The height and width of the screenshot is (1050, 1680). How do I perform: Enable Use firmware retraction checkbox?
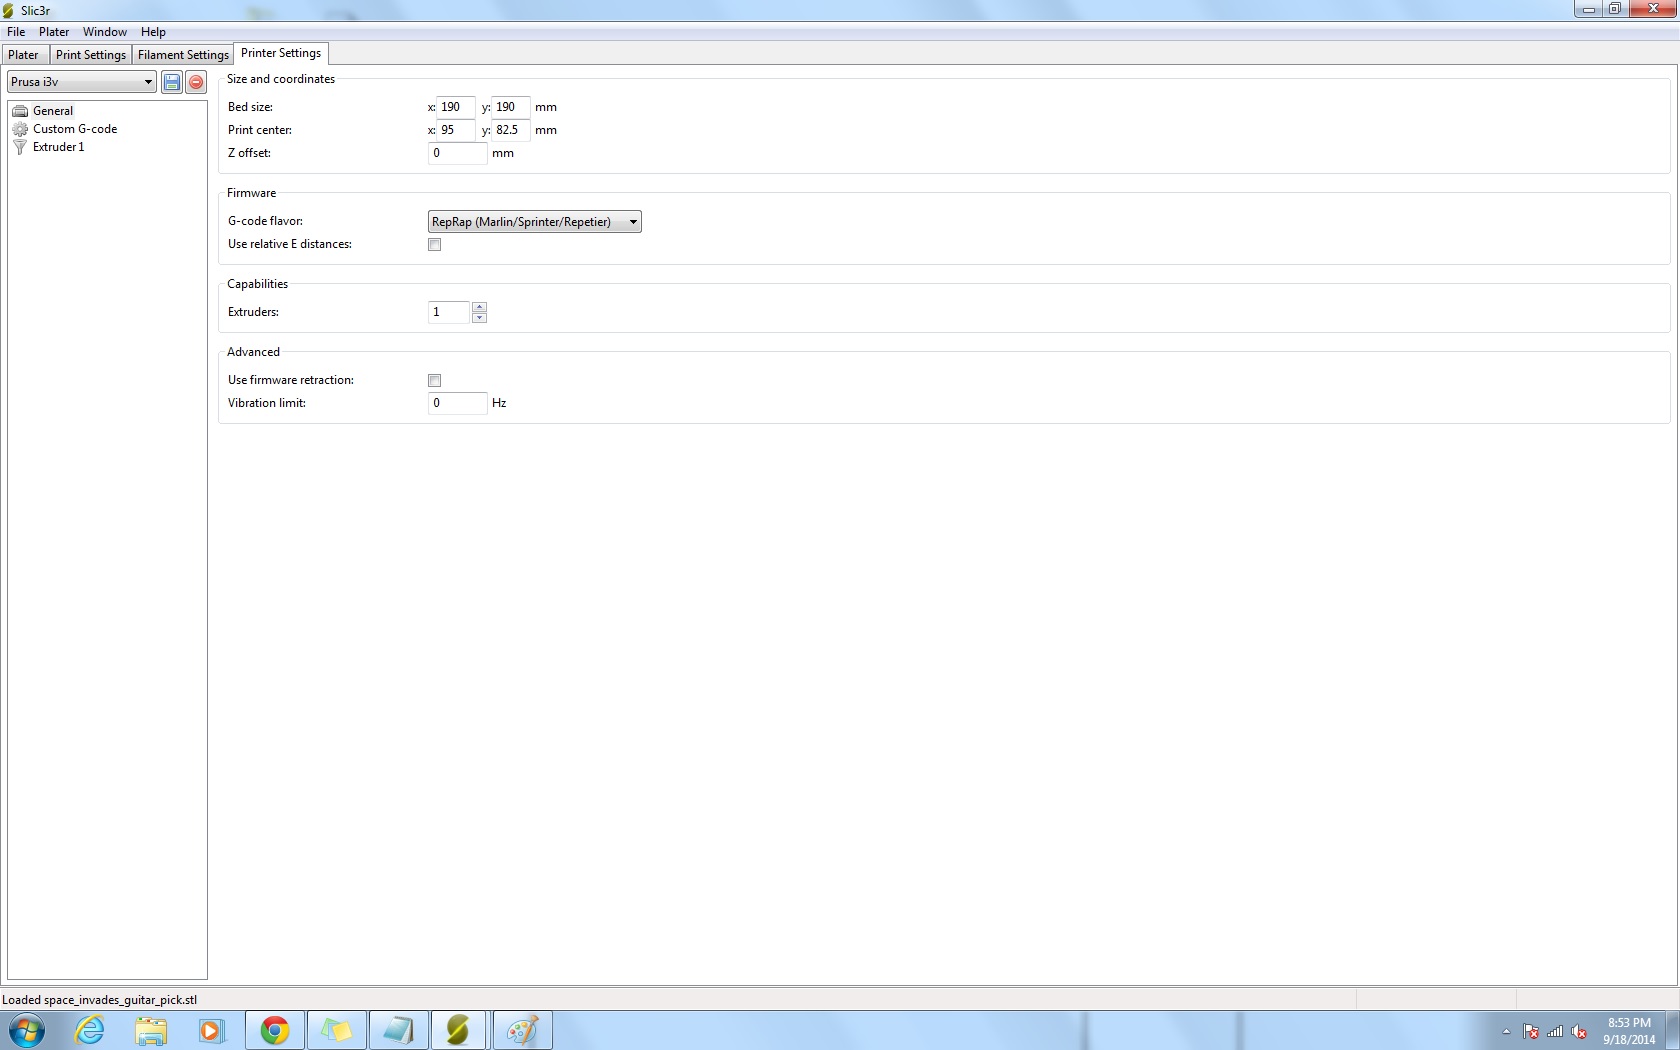(x=434, y=381)
